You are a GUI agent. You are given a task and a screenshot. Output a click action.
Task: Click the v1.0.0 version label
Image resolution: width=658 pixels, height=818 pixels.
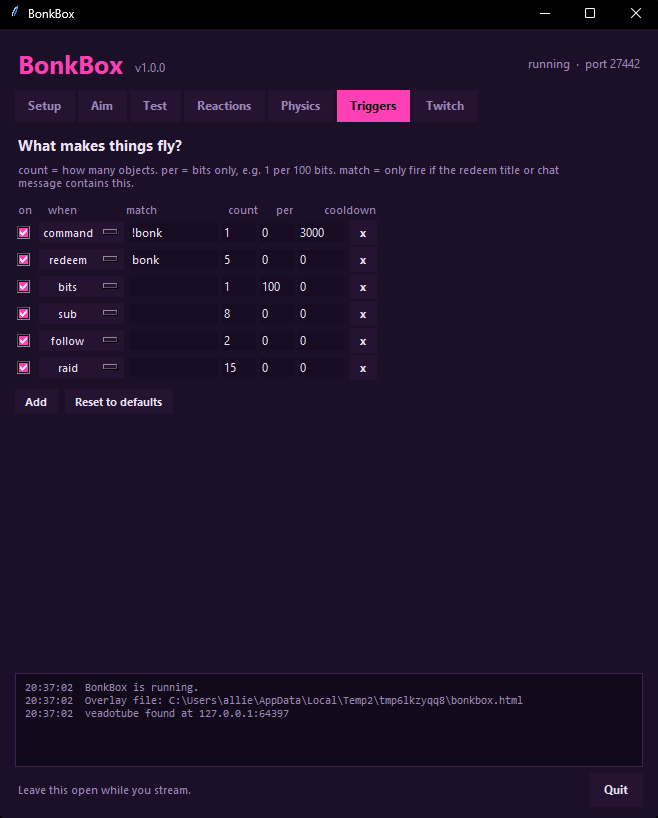150,68
